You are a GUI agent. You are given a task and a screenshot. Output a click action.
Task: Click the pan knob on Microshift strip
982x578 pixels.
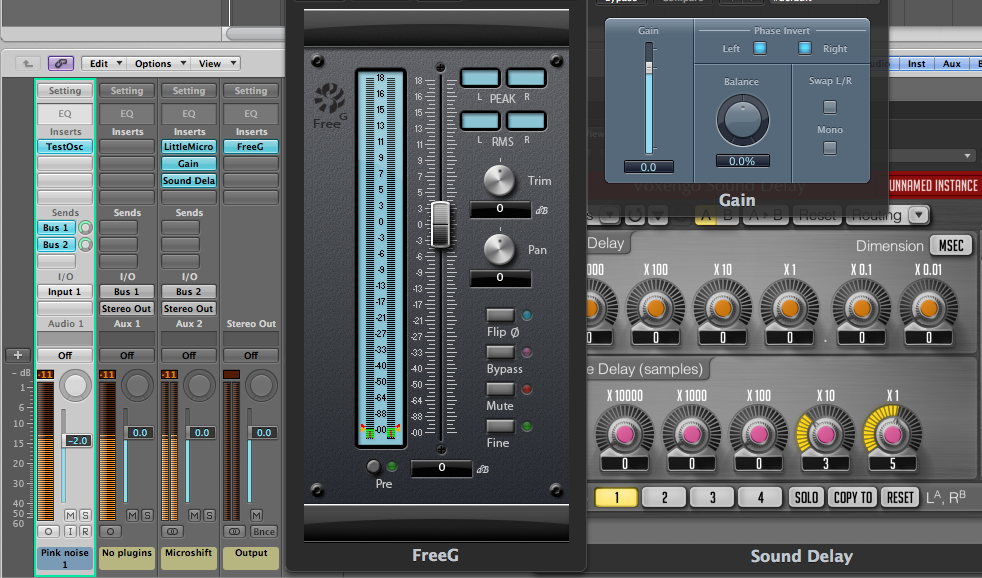pyautogui.click(x=199, y=385)
